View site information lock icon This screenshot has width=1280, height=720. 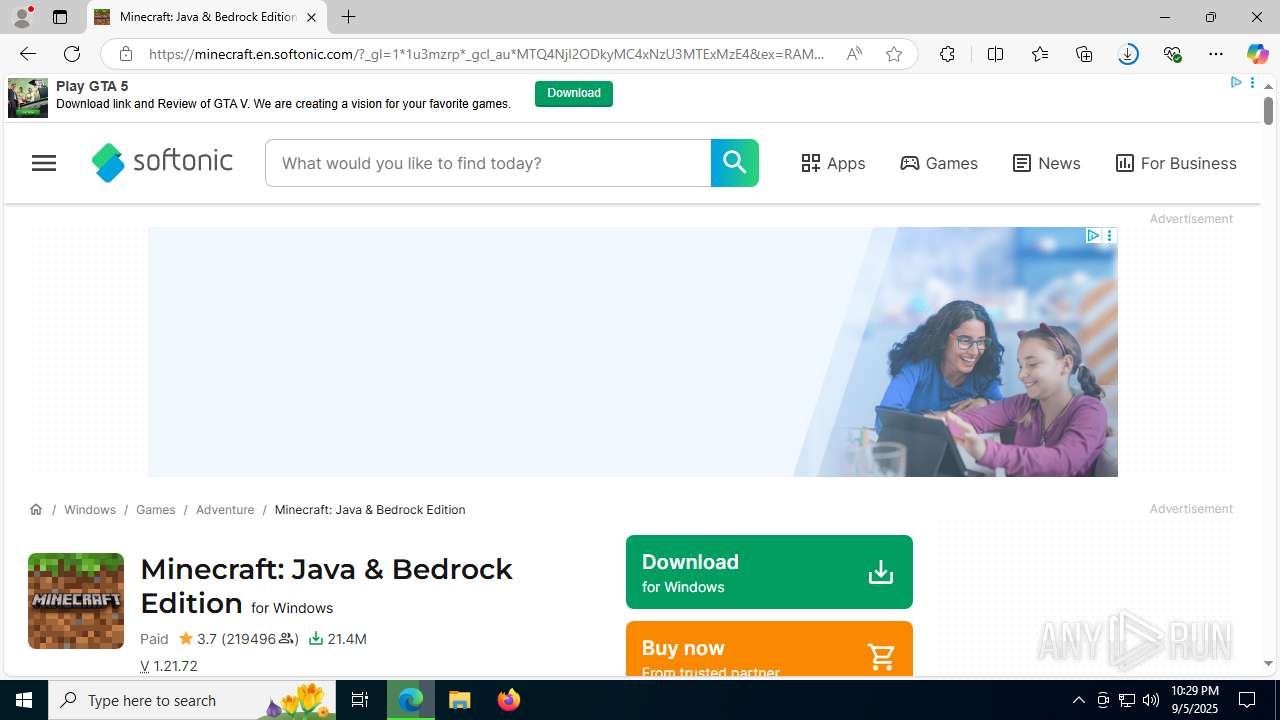(x=125, y=54)
